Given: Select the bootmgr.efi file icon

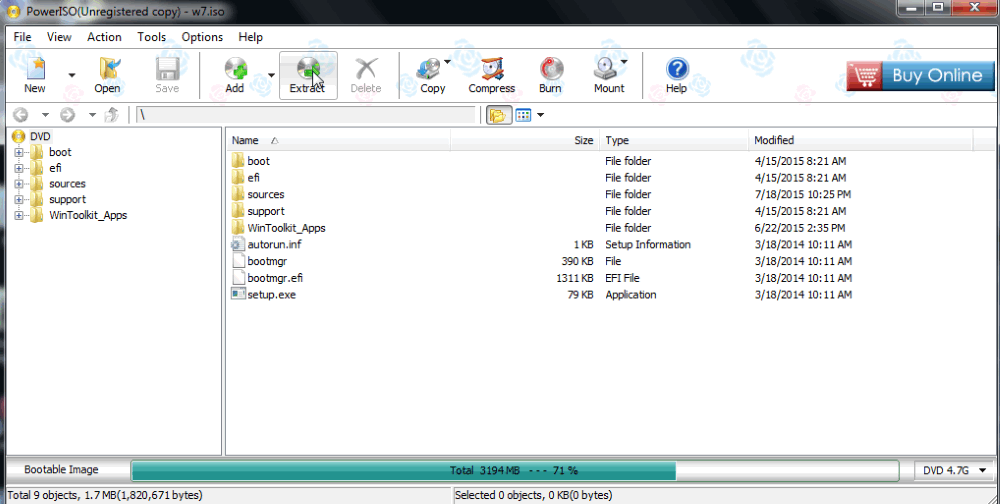Looking at the screenshot, I should [x=238, y=278].
